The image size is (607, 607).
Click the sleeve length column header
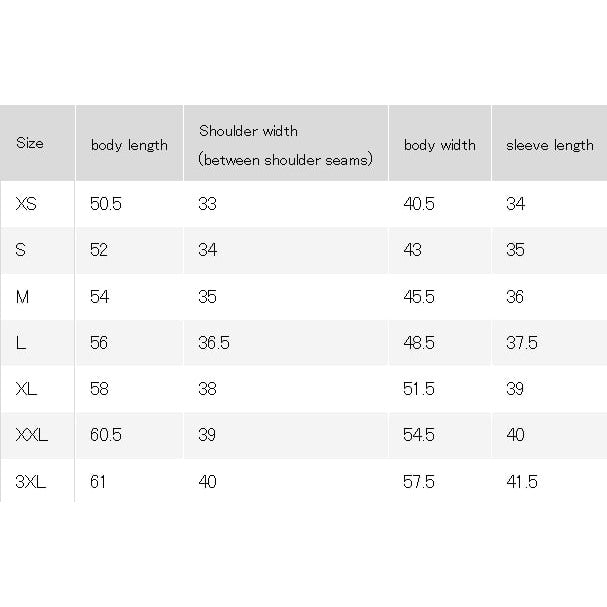[550, 145]
